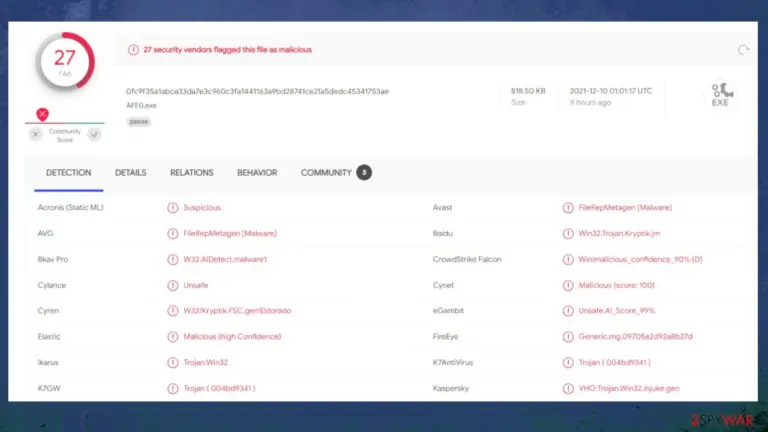Click the alert icon for FireEye result
This screenshot has width=768, height=432.
(568, 337)
